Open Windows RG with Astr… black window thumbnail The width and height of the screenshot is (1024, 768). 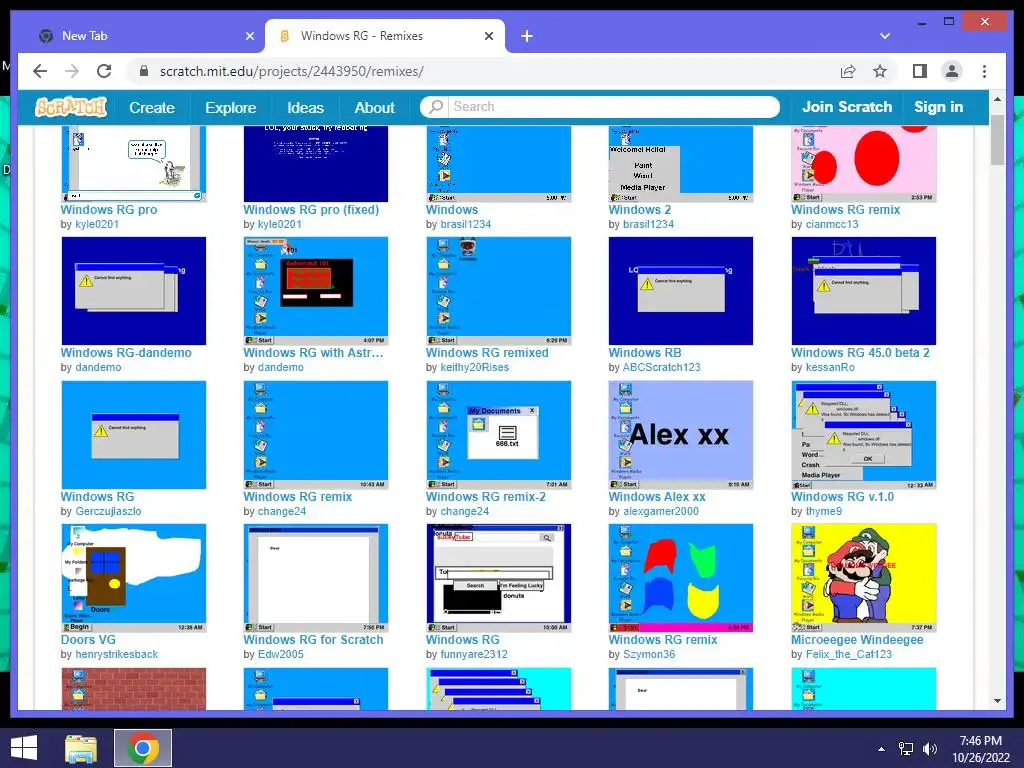pos(315,291)
